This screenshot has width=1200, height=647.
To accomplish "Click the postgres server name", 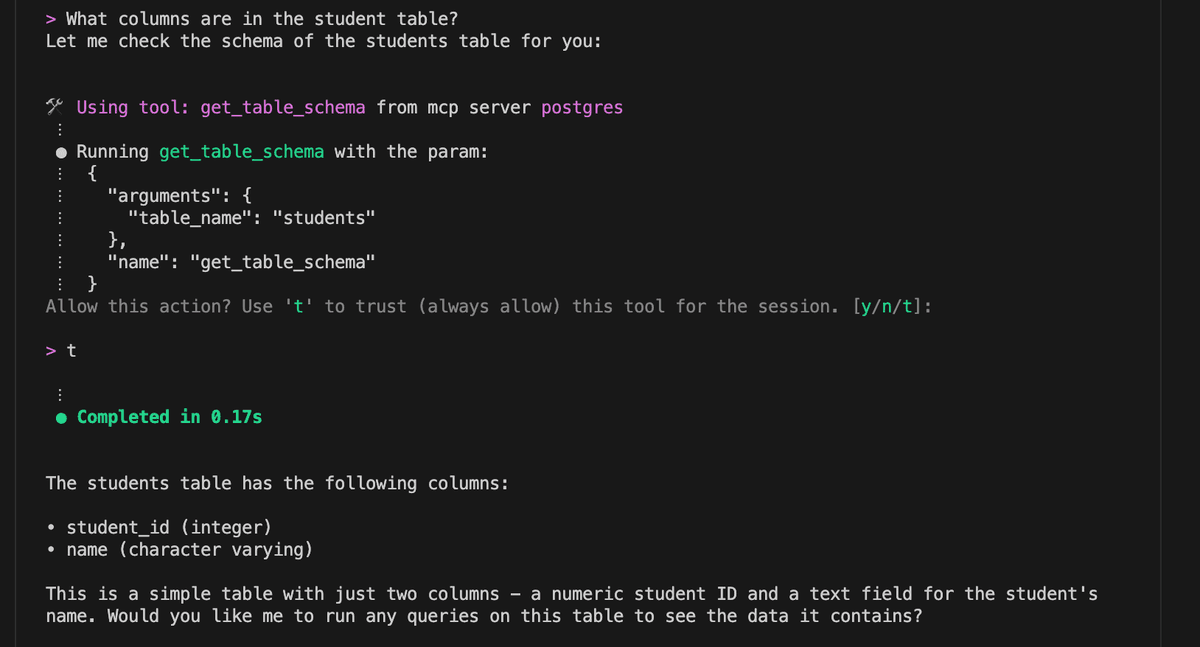I will point(582,108).
